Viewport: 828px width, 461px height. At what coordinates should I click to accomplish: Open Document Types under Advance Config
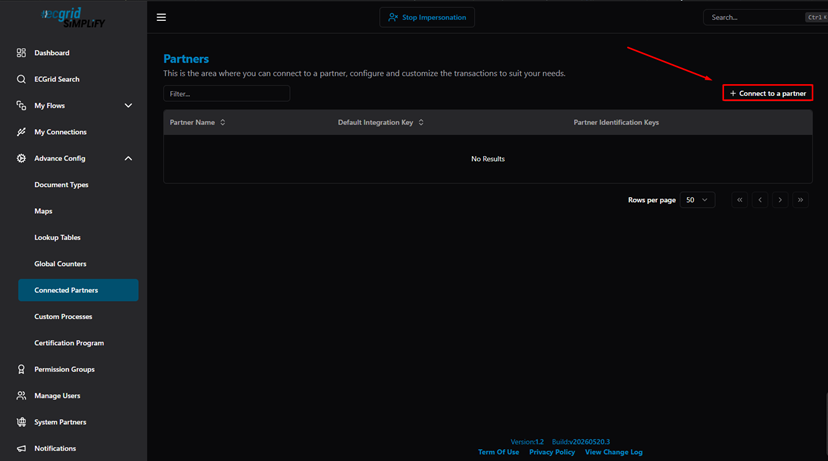(x=61, y=185)
